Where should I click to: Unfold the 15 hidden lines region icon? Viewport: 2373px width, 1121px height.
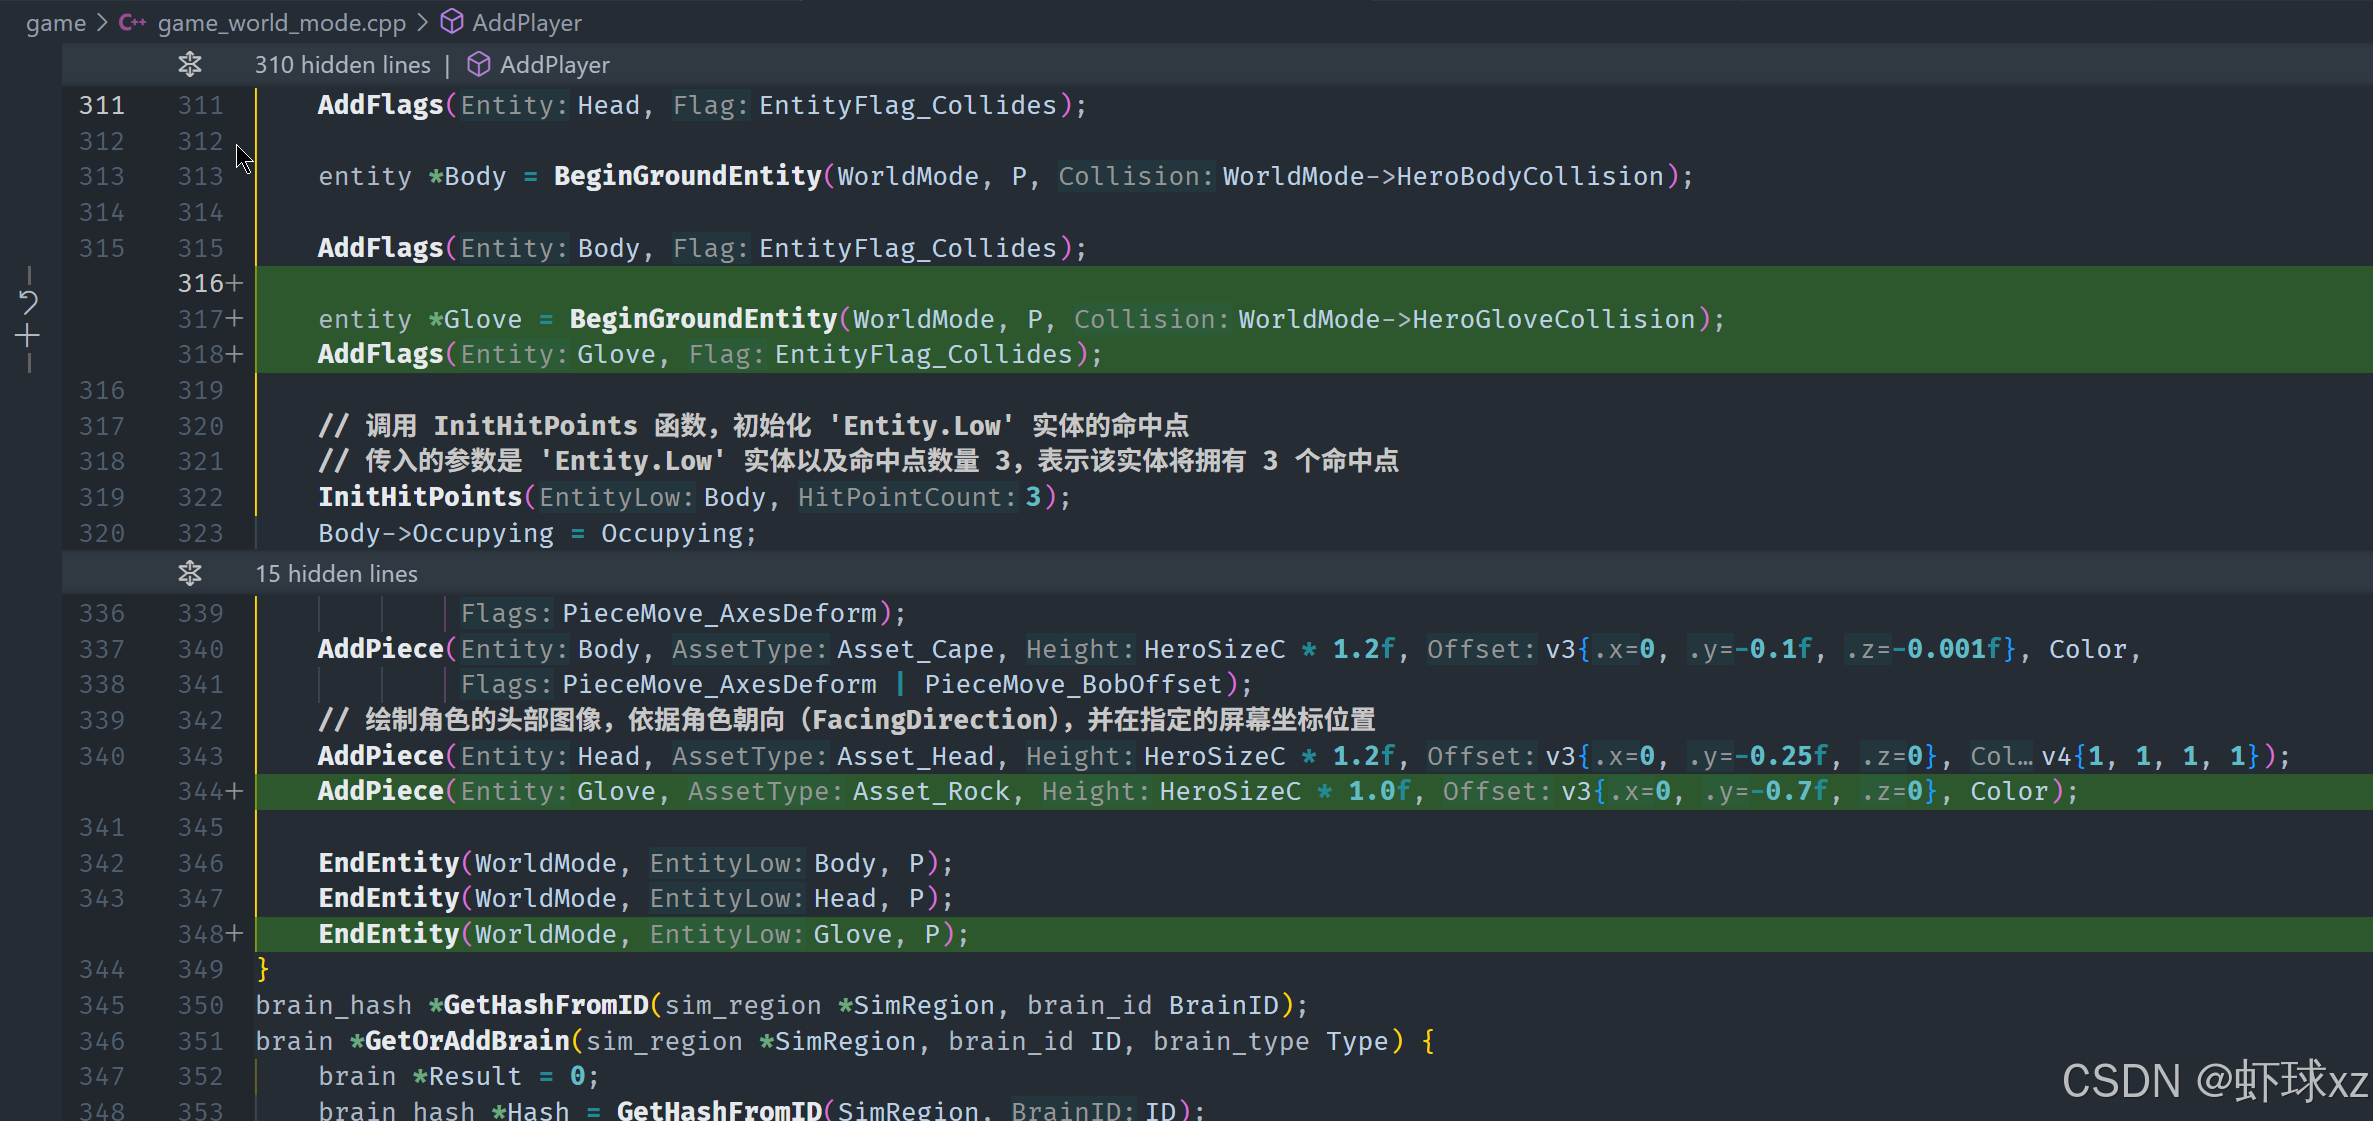click(190, 574)
